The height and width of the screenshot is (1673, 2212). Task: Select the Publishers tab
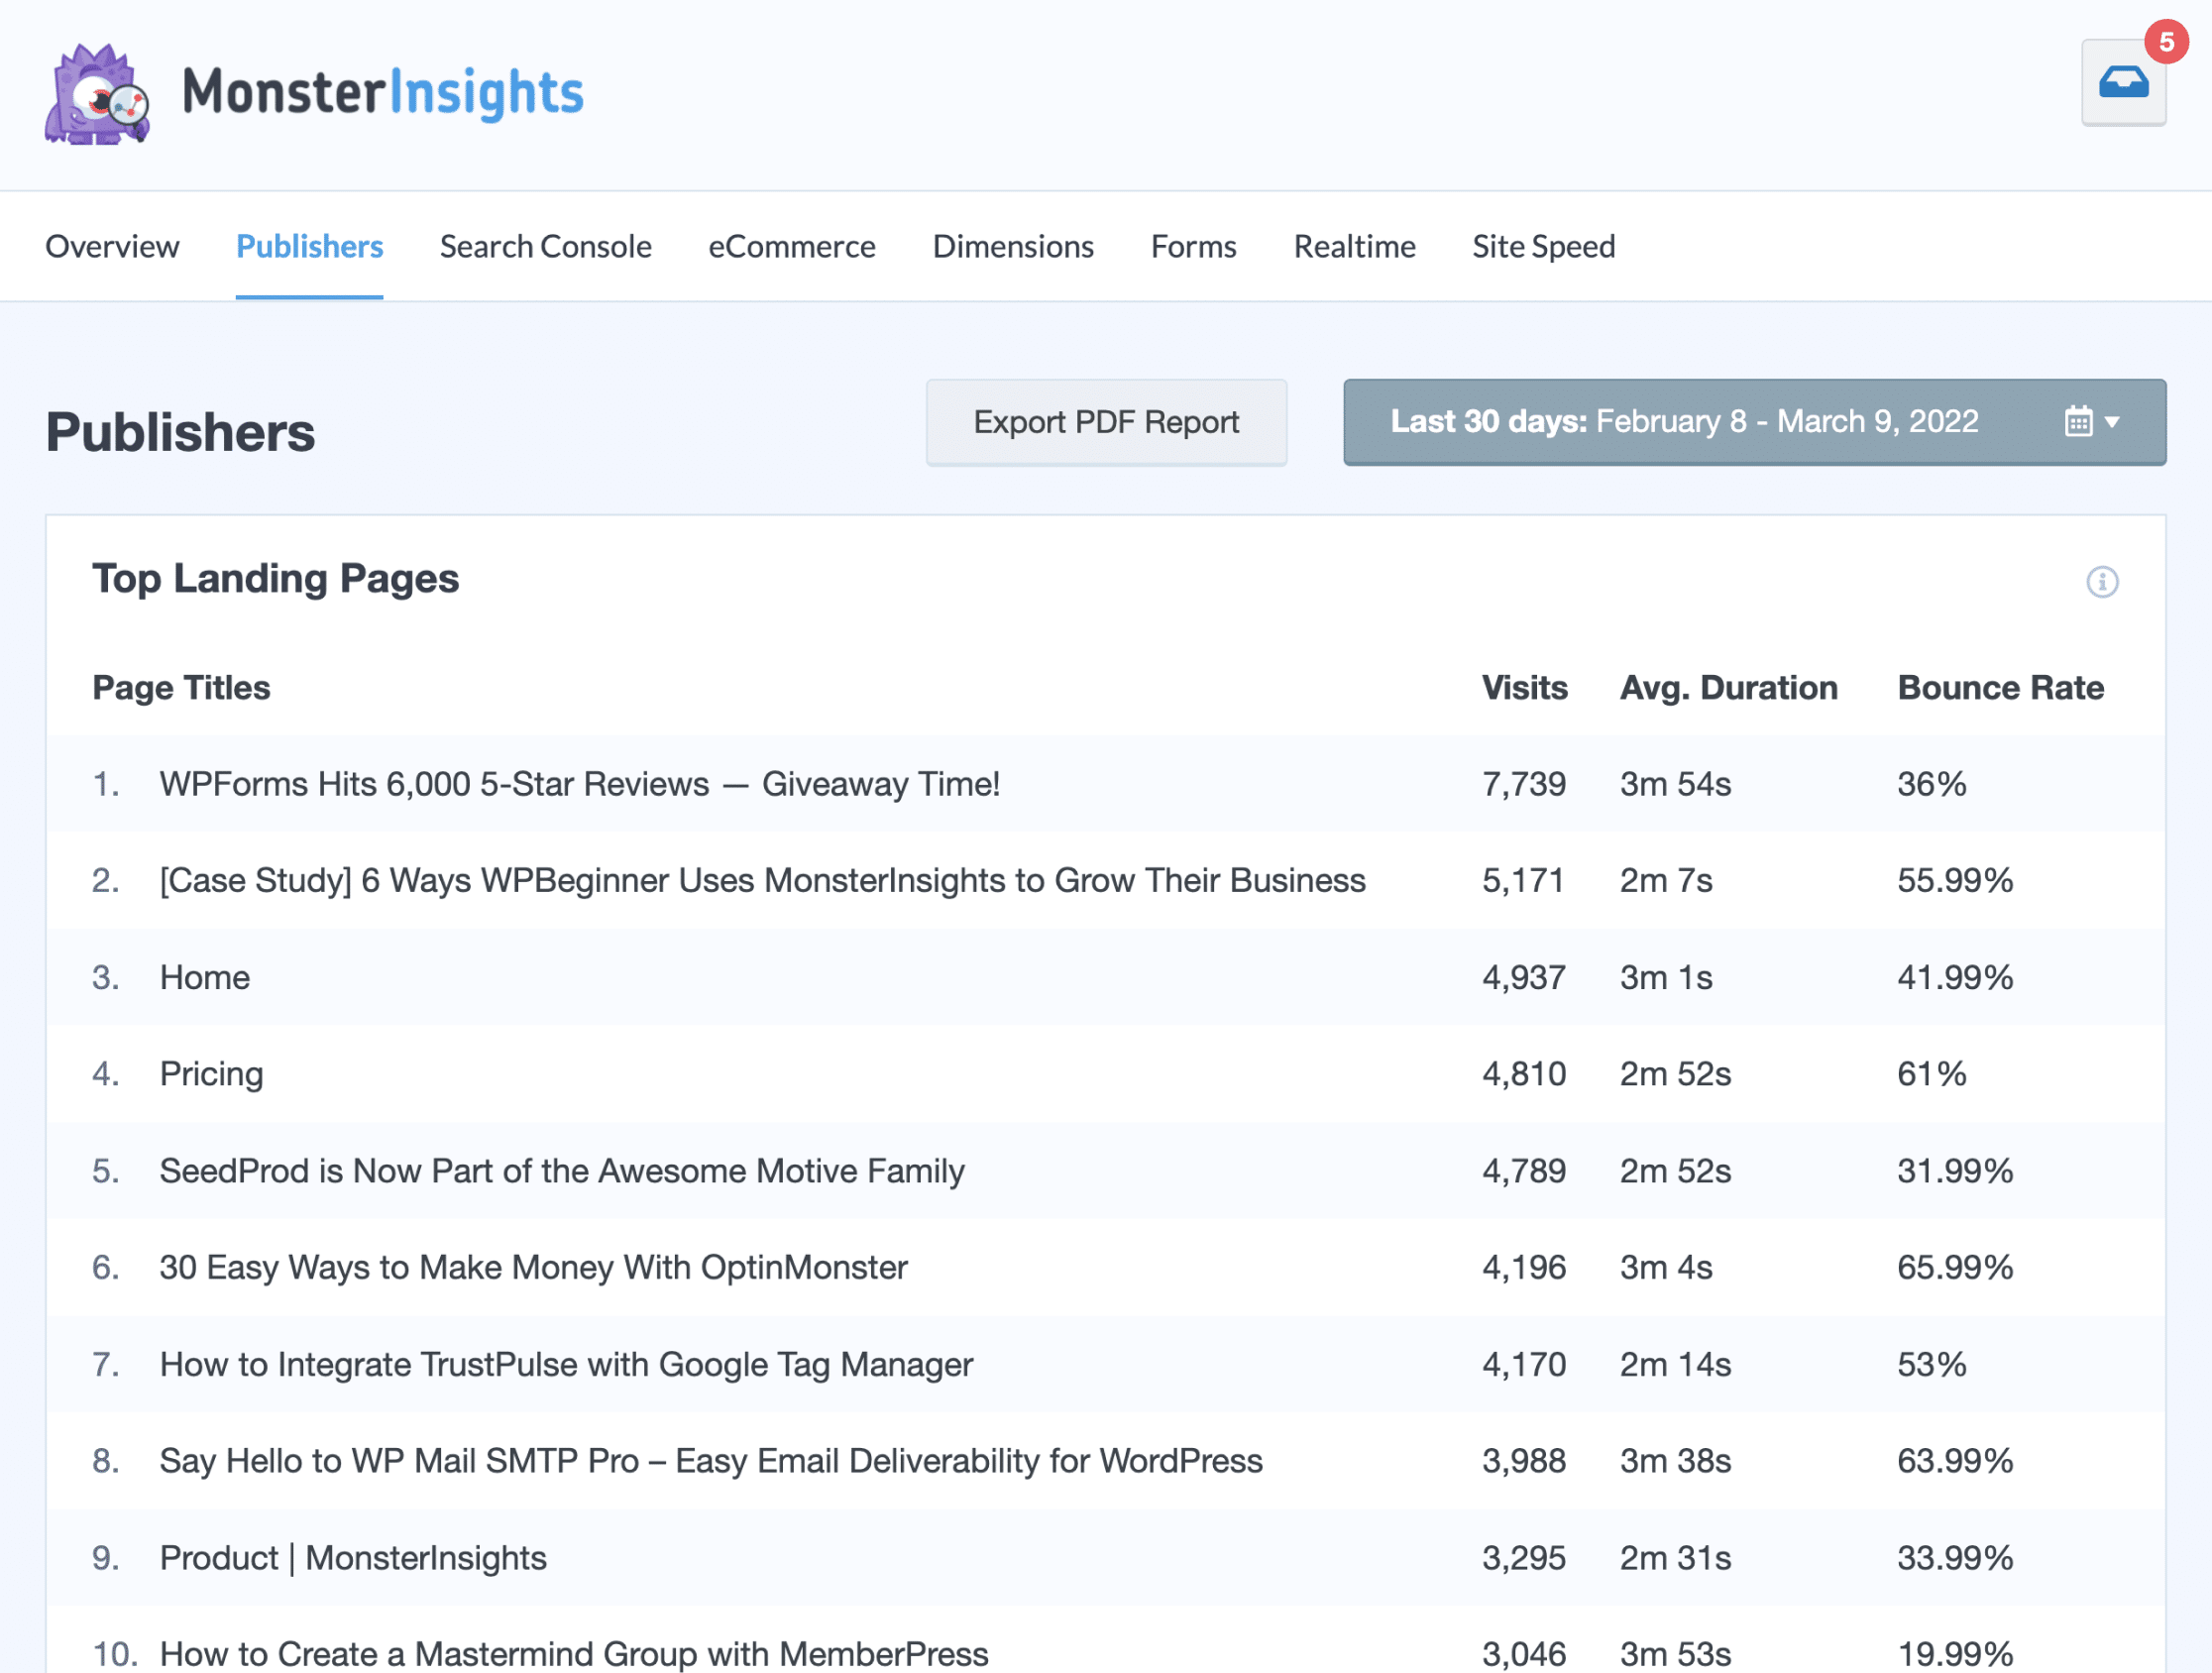point(309,246)
